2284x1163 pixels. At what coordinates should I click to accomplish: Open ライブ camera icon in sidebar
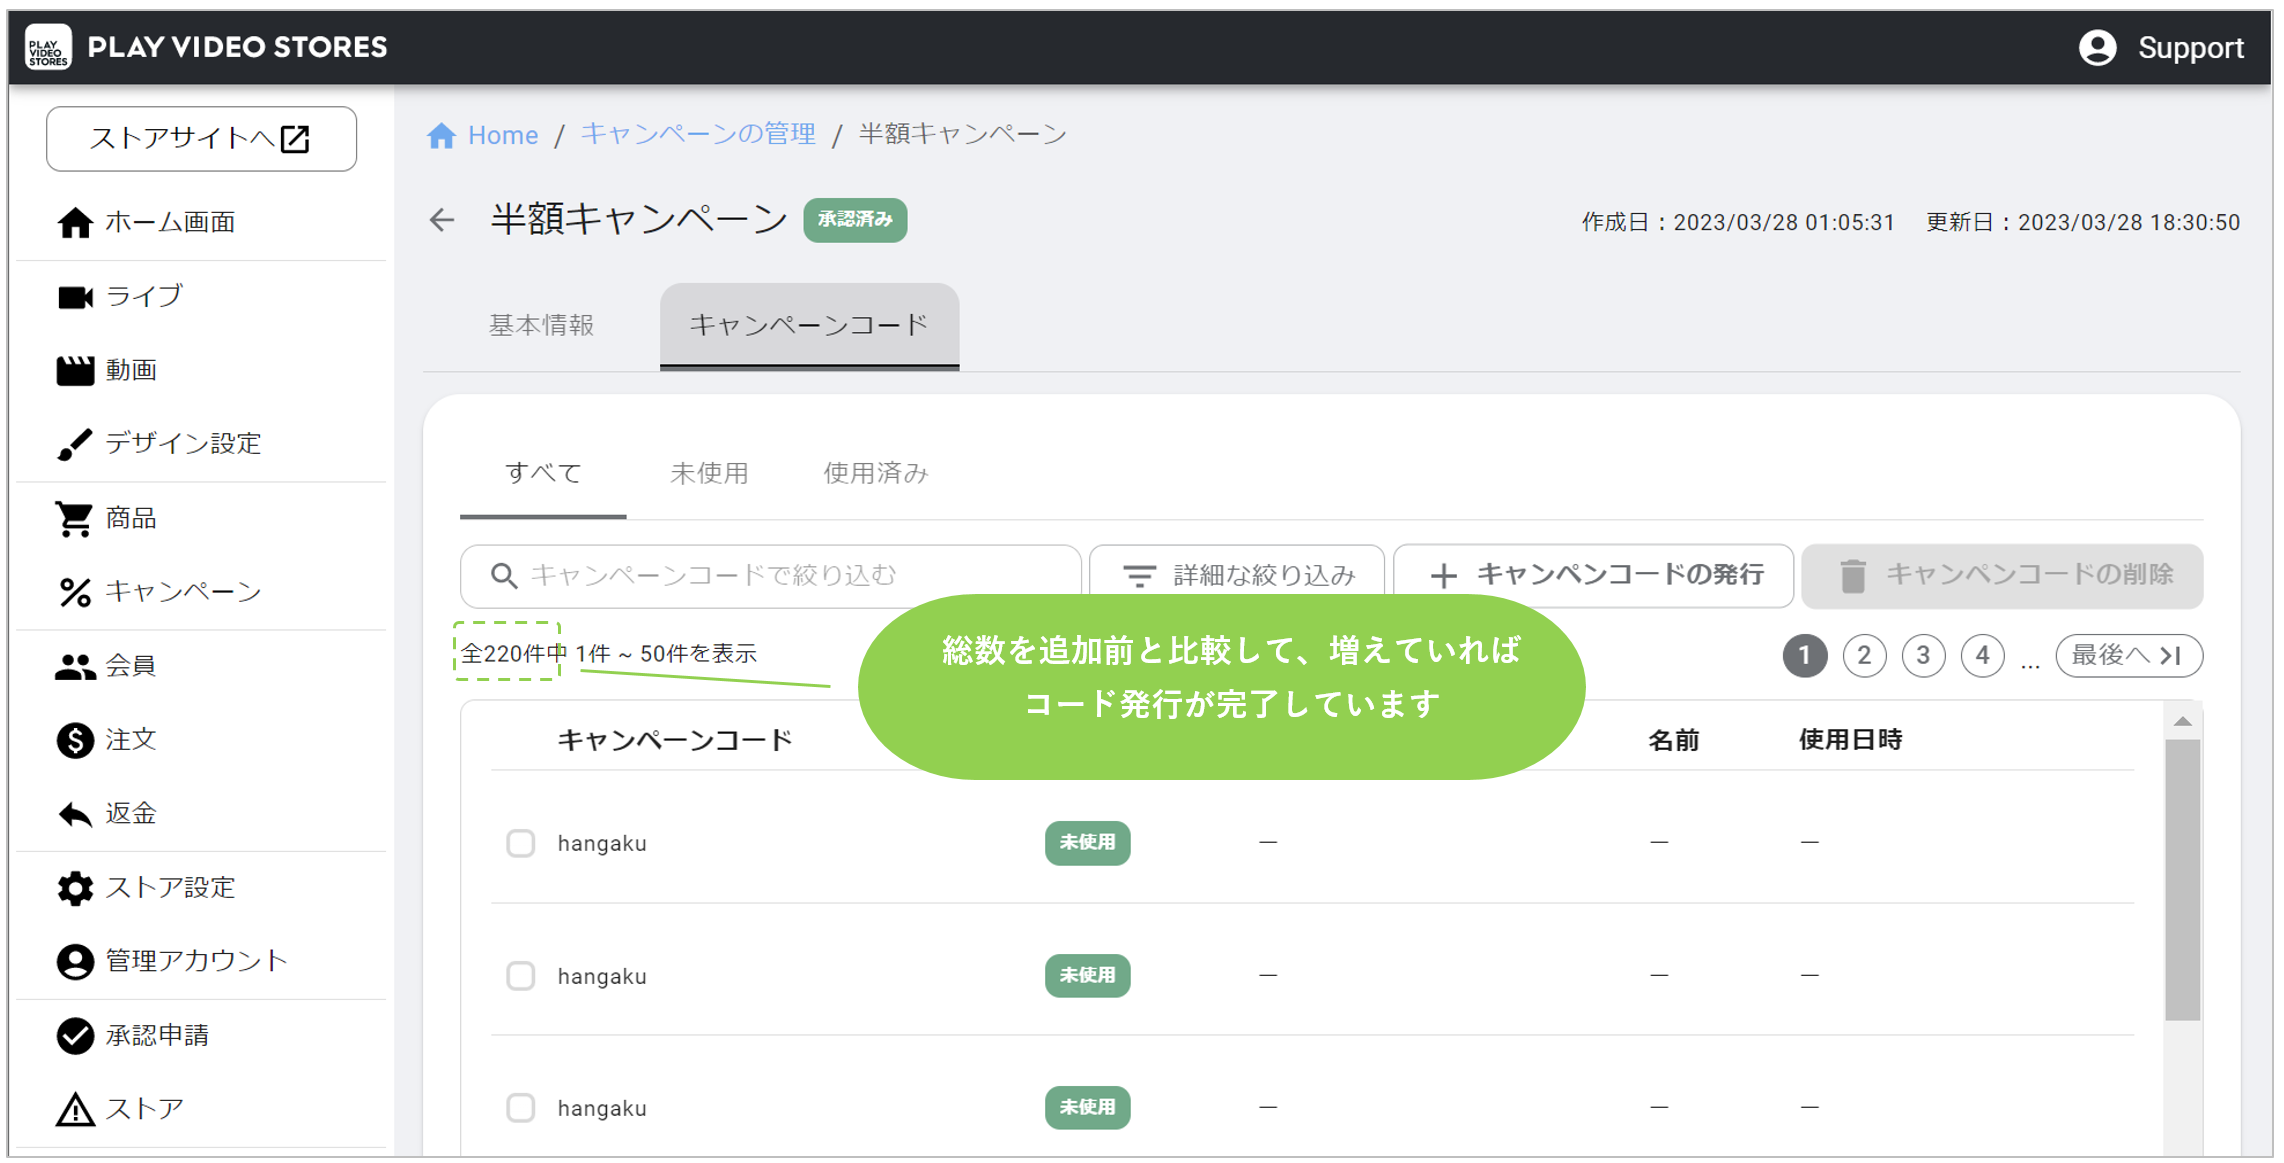[x=75, y=296]
